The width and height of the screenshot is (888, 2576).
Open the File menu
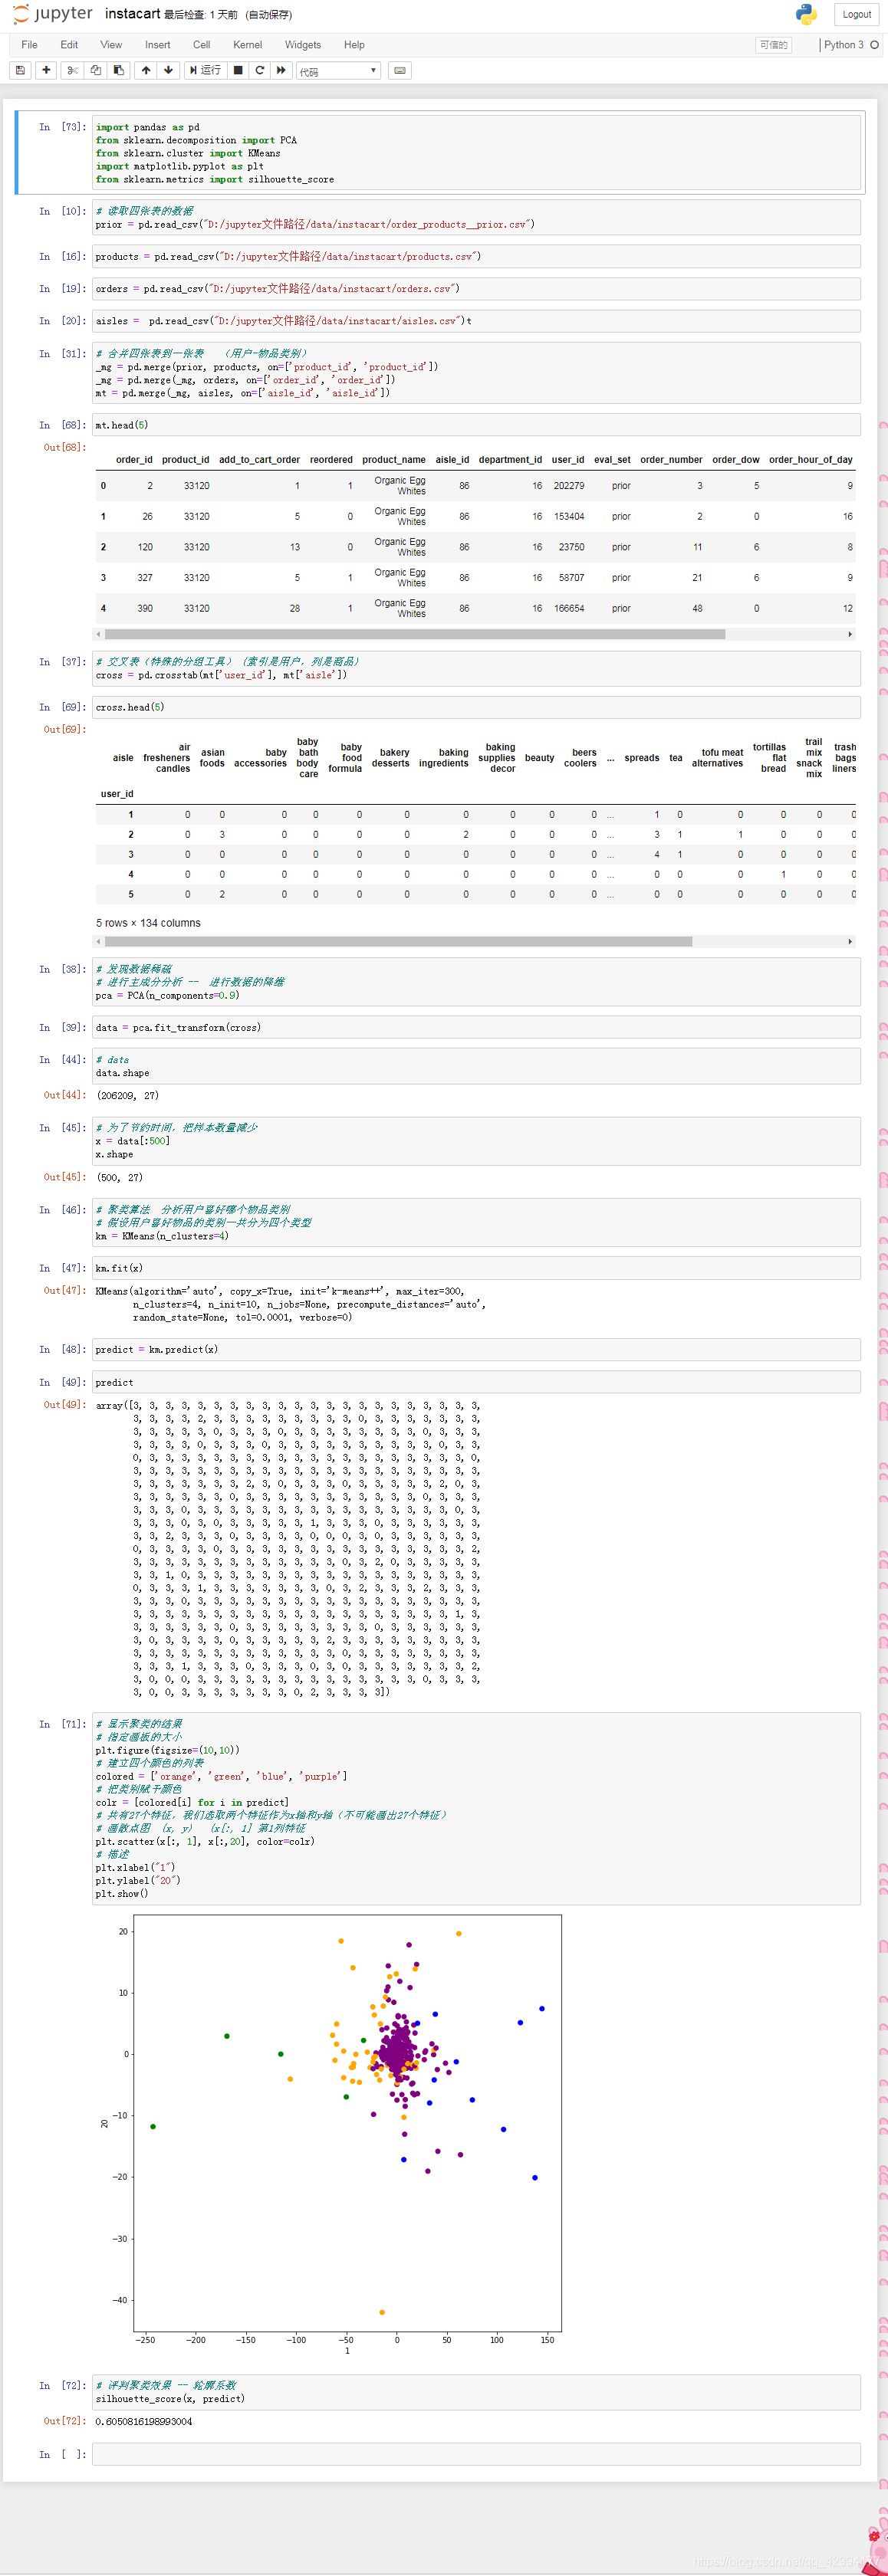29,45
